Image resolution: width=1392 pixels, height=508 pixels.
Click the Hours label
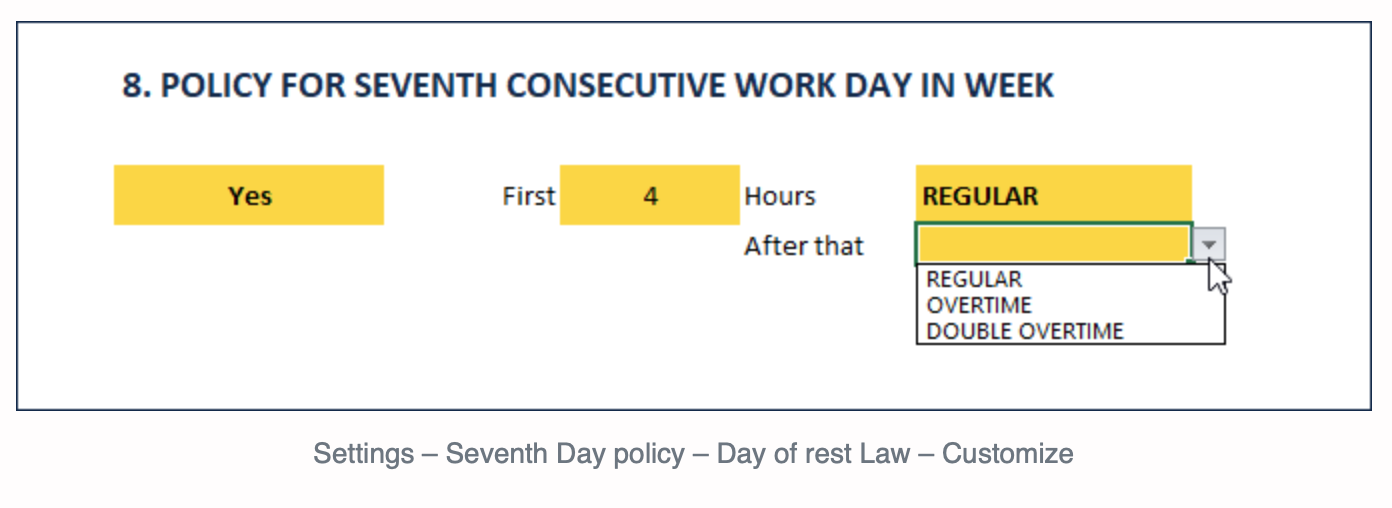coord(780,196)
